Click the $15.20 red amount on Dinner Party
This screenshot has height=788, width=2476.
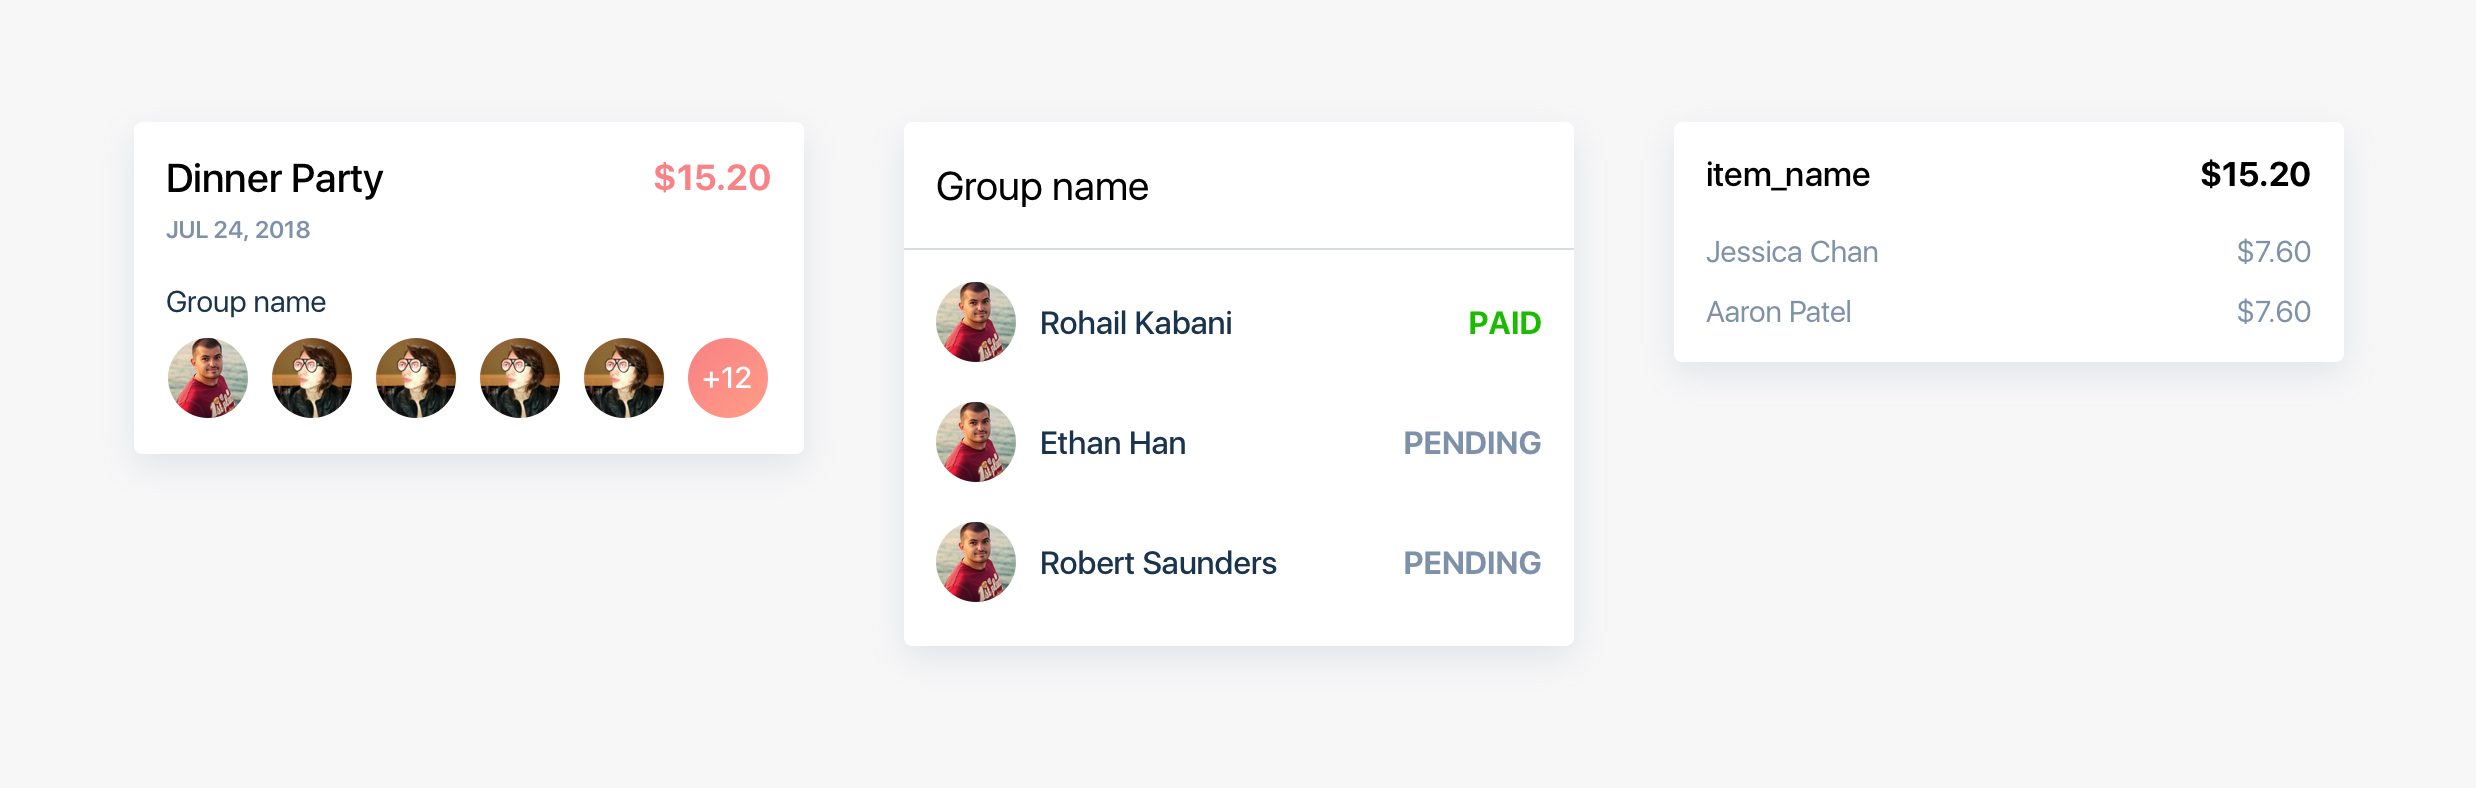tap(712, 178)
